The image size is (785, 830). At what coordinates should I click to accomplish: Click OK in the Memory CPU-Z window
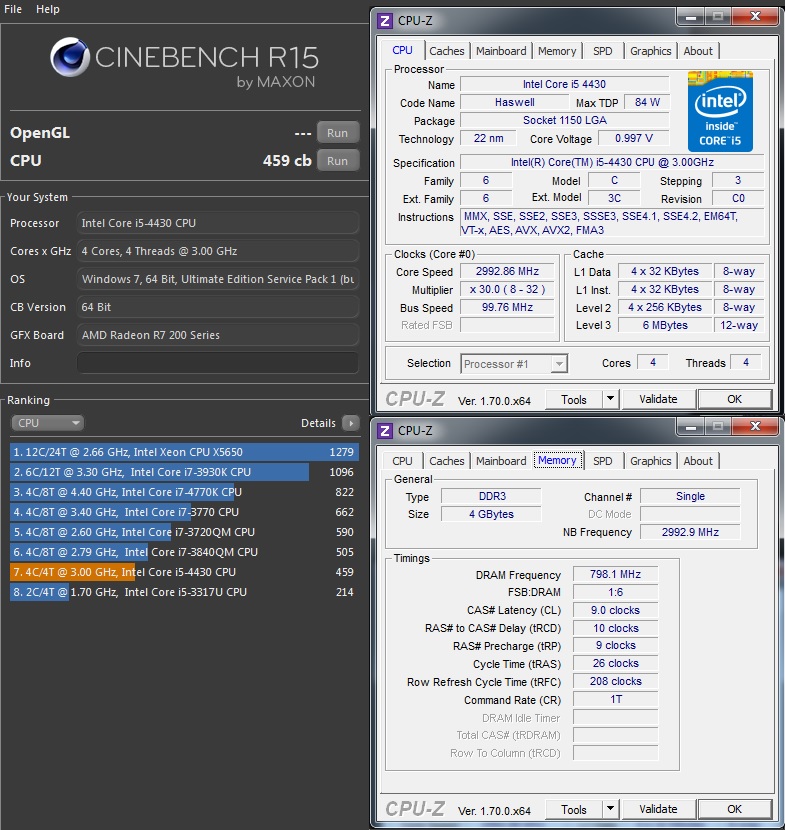pos(734,809)
